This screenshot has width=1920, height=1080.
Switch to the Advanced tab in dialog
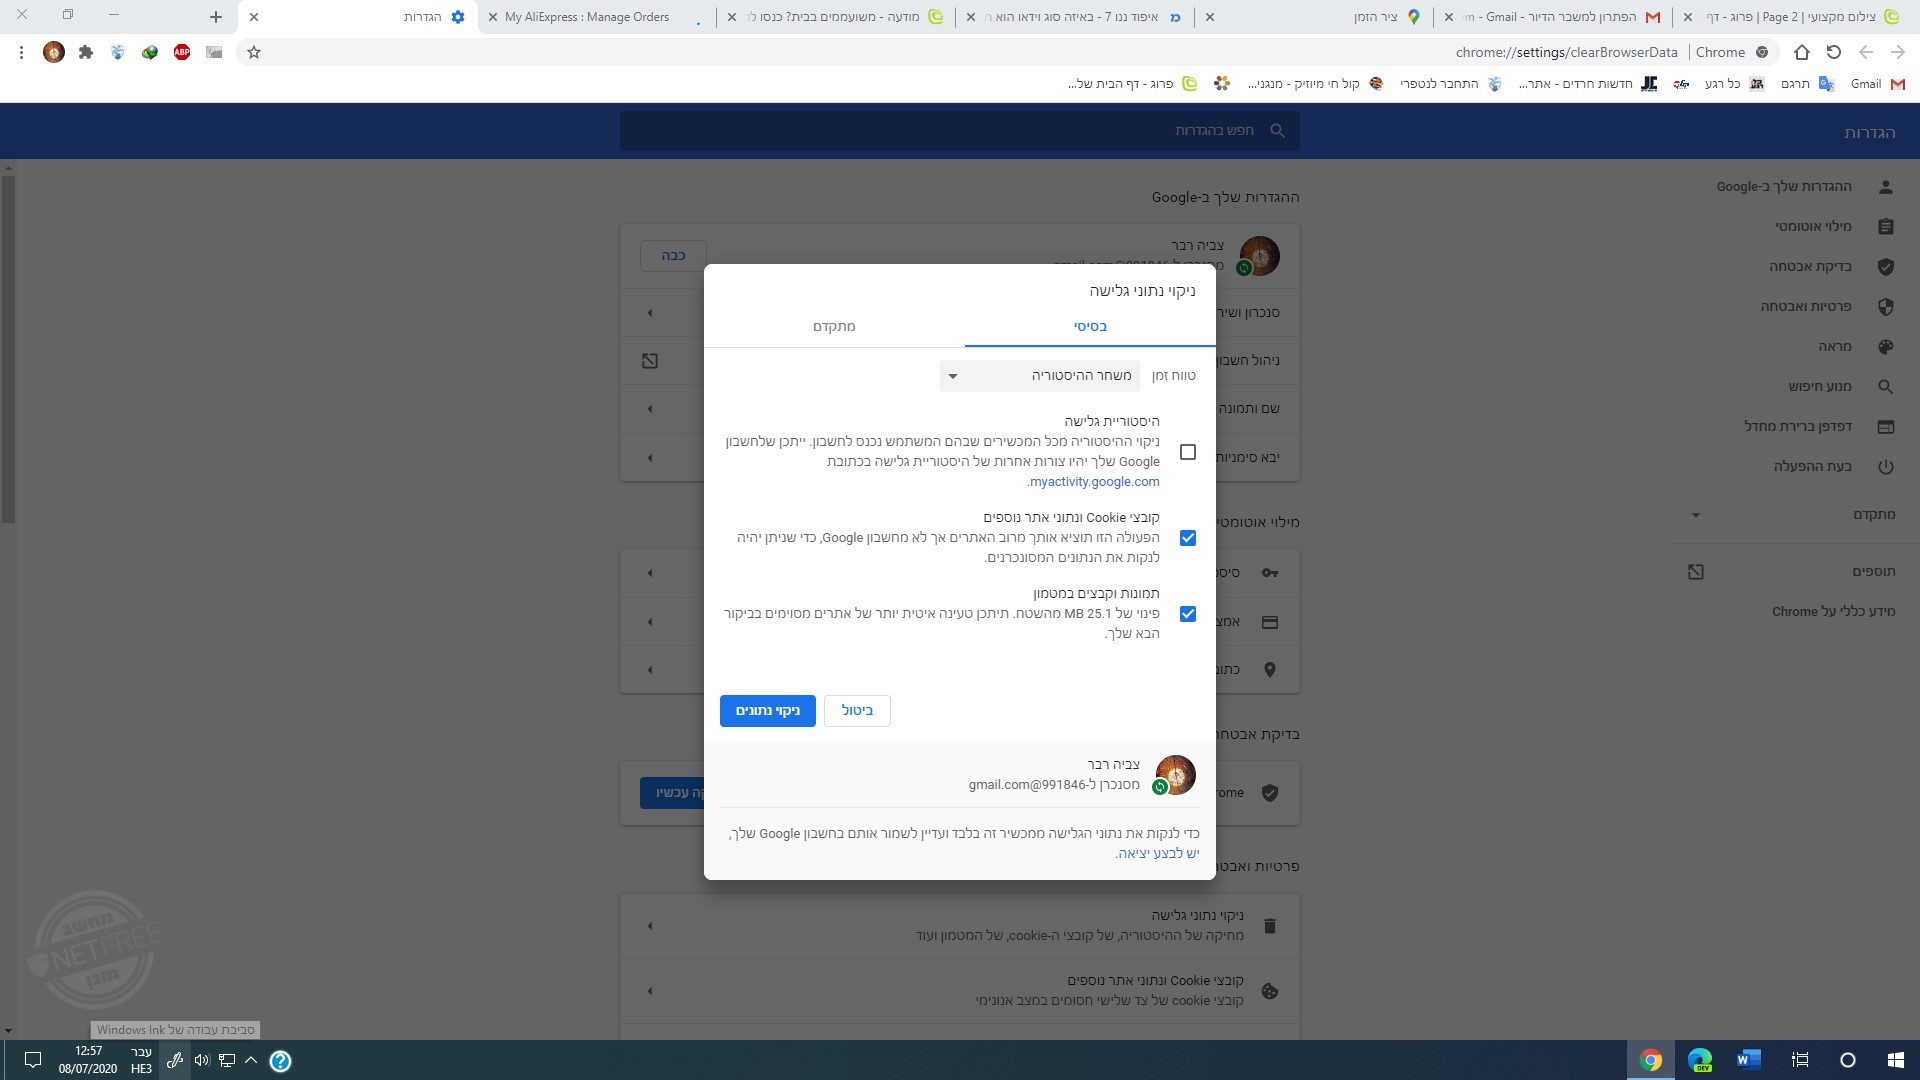point(833,327)
